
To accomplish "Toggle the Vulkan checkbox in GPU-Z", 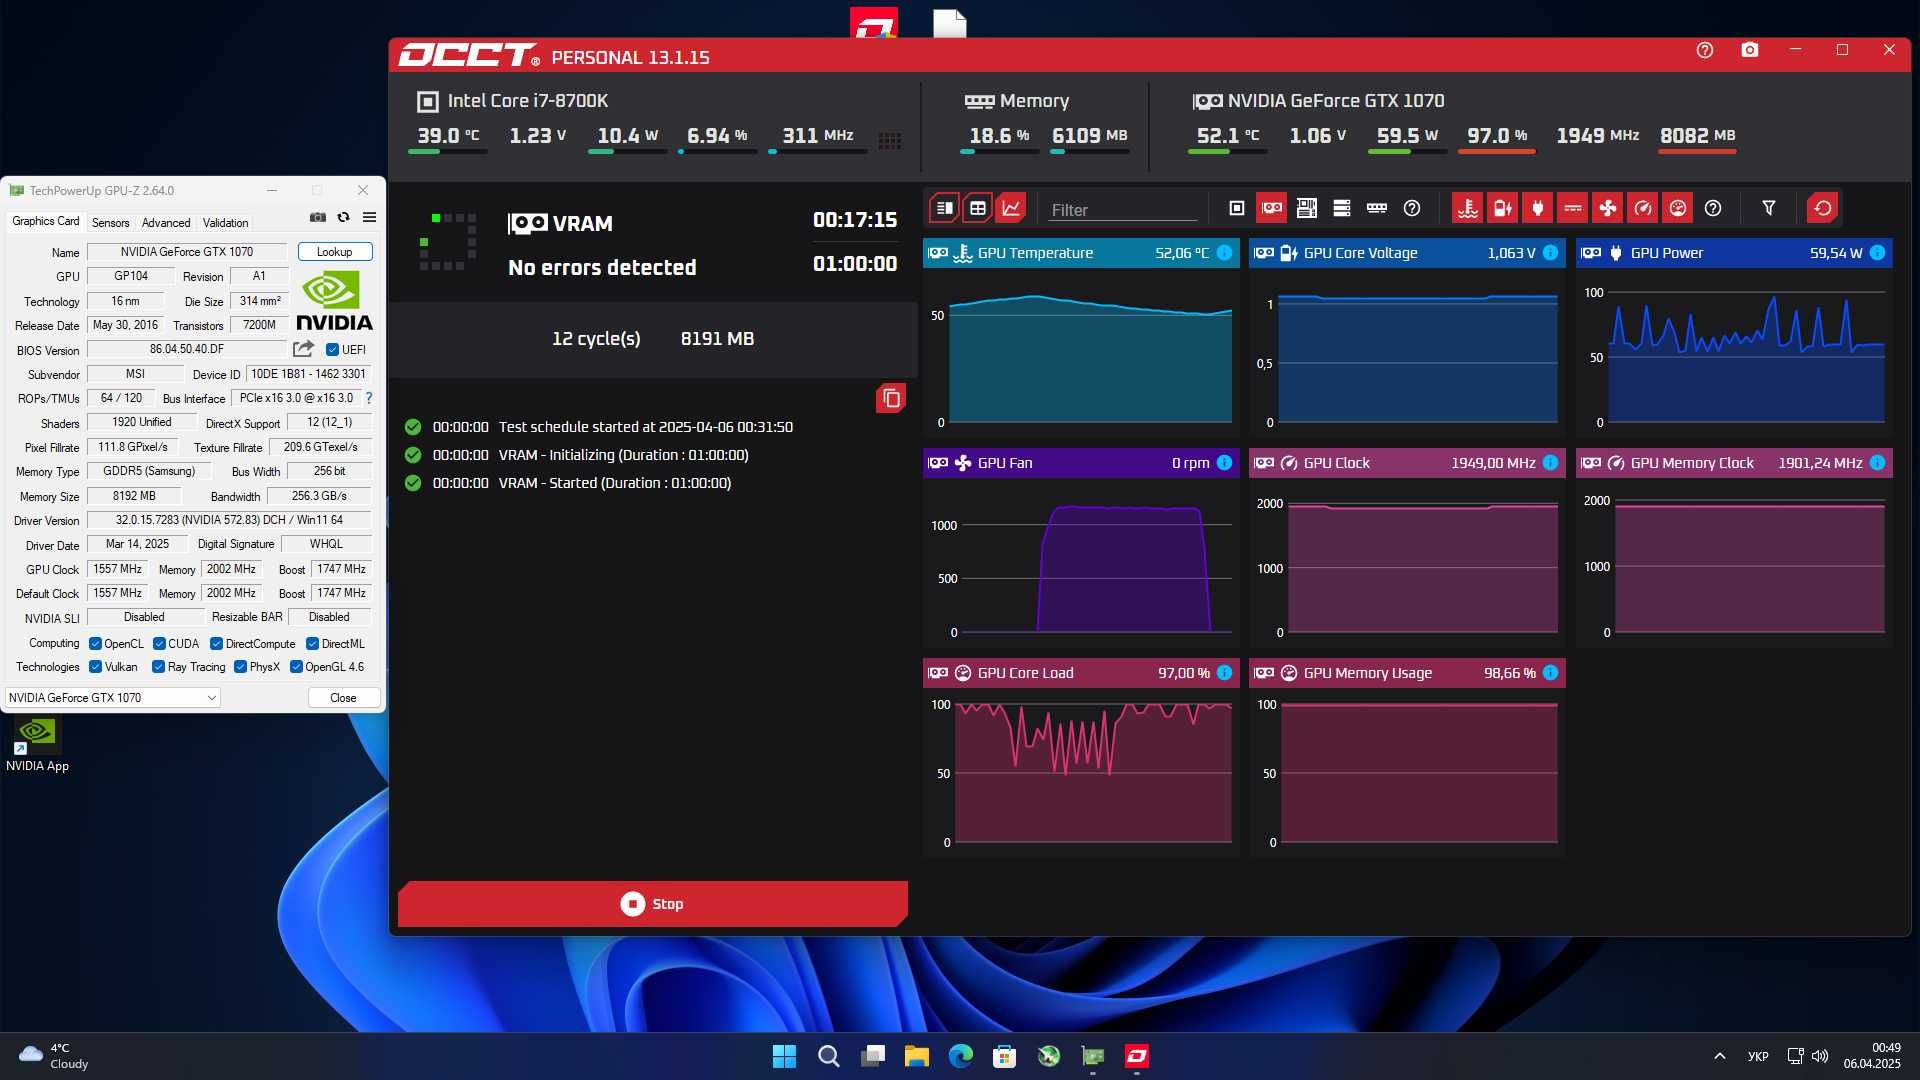I will [95, 667].
